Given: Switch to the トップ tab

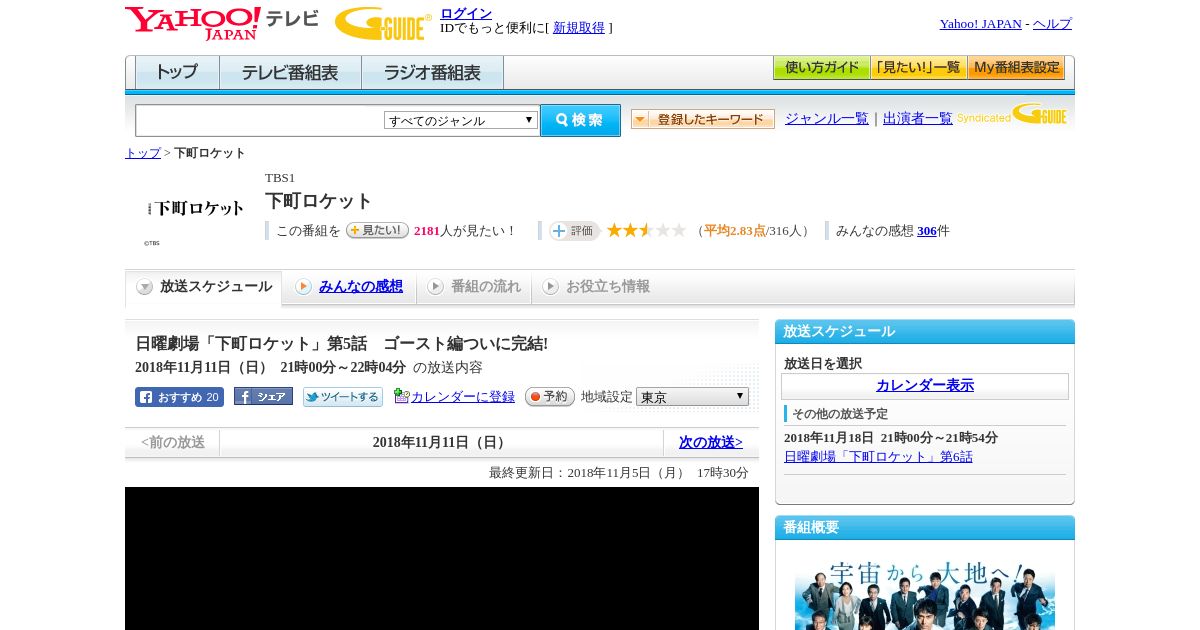Looking at the screenshot, I should tap(177, 73).
